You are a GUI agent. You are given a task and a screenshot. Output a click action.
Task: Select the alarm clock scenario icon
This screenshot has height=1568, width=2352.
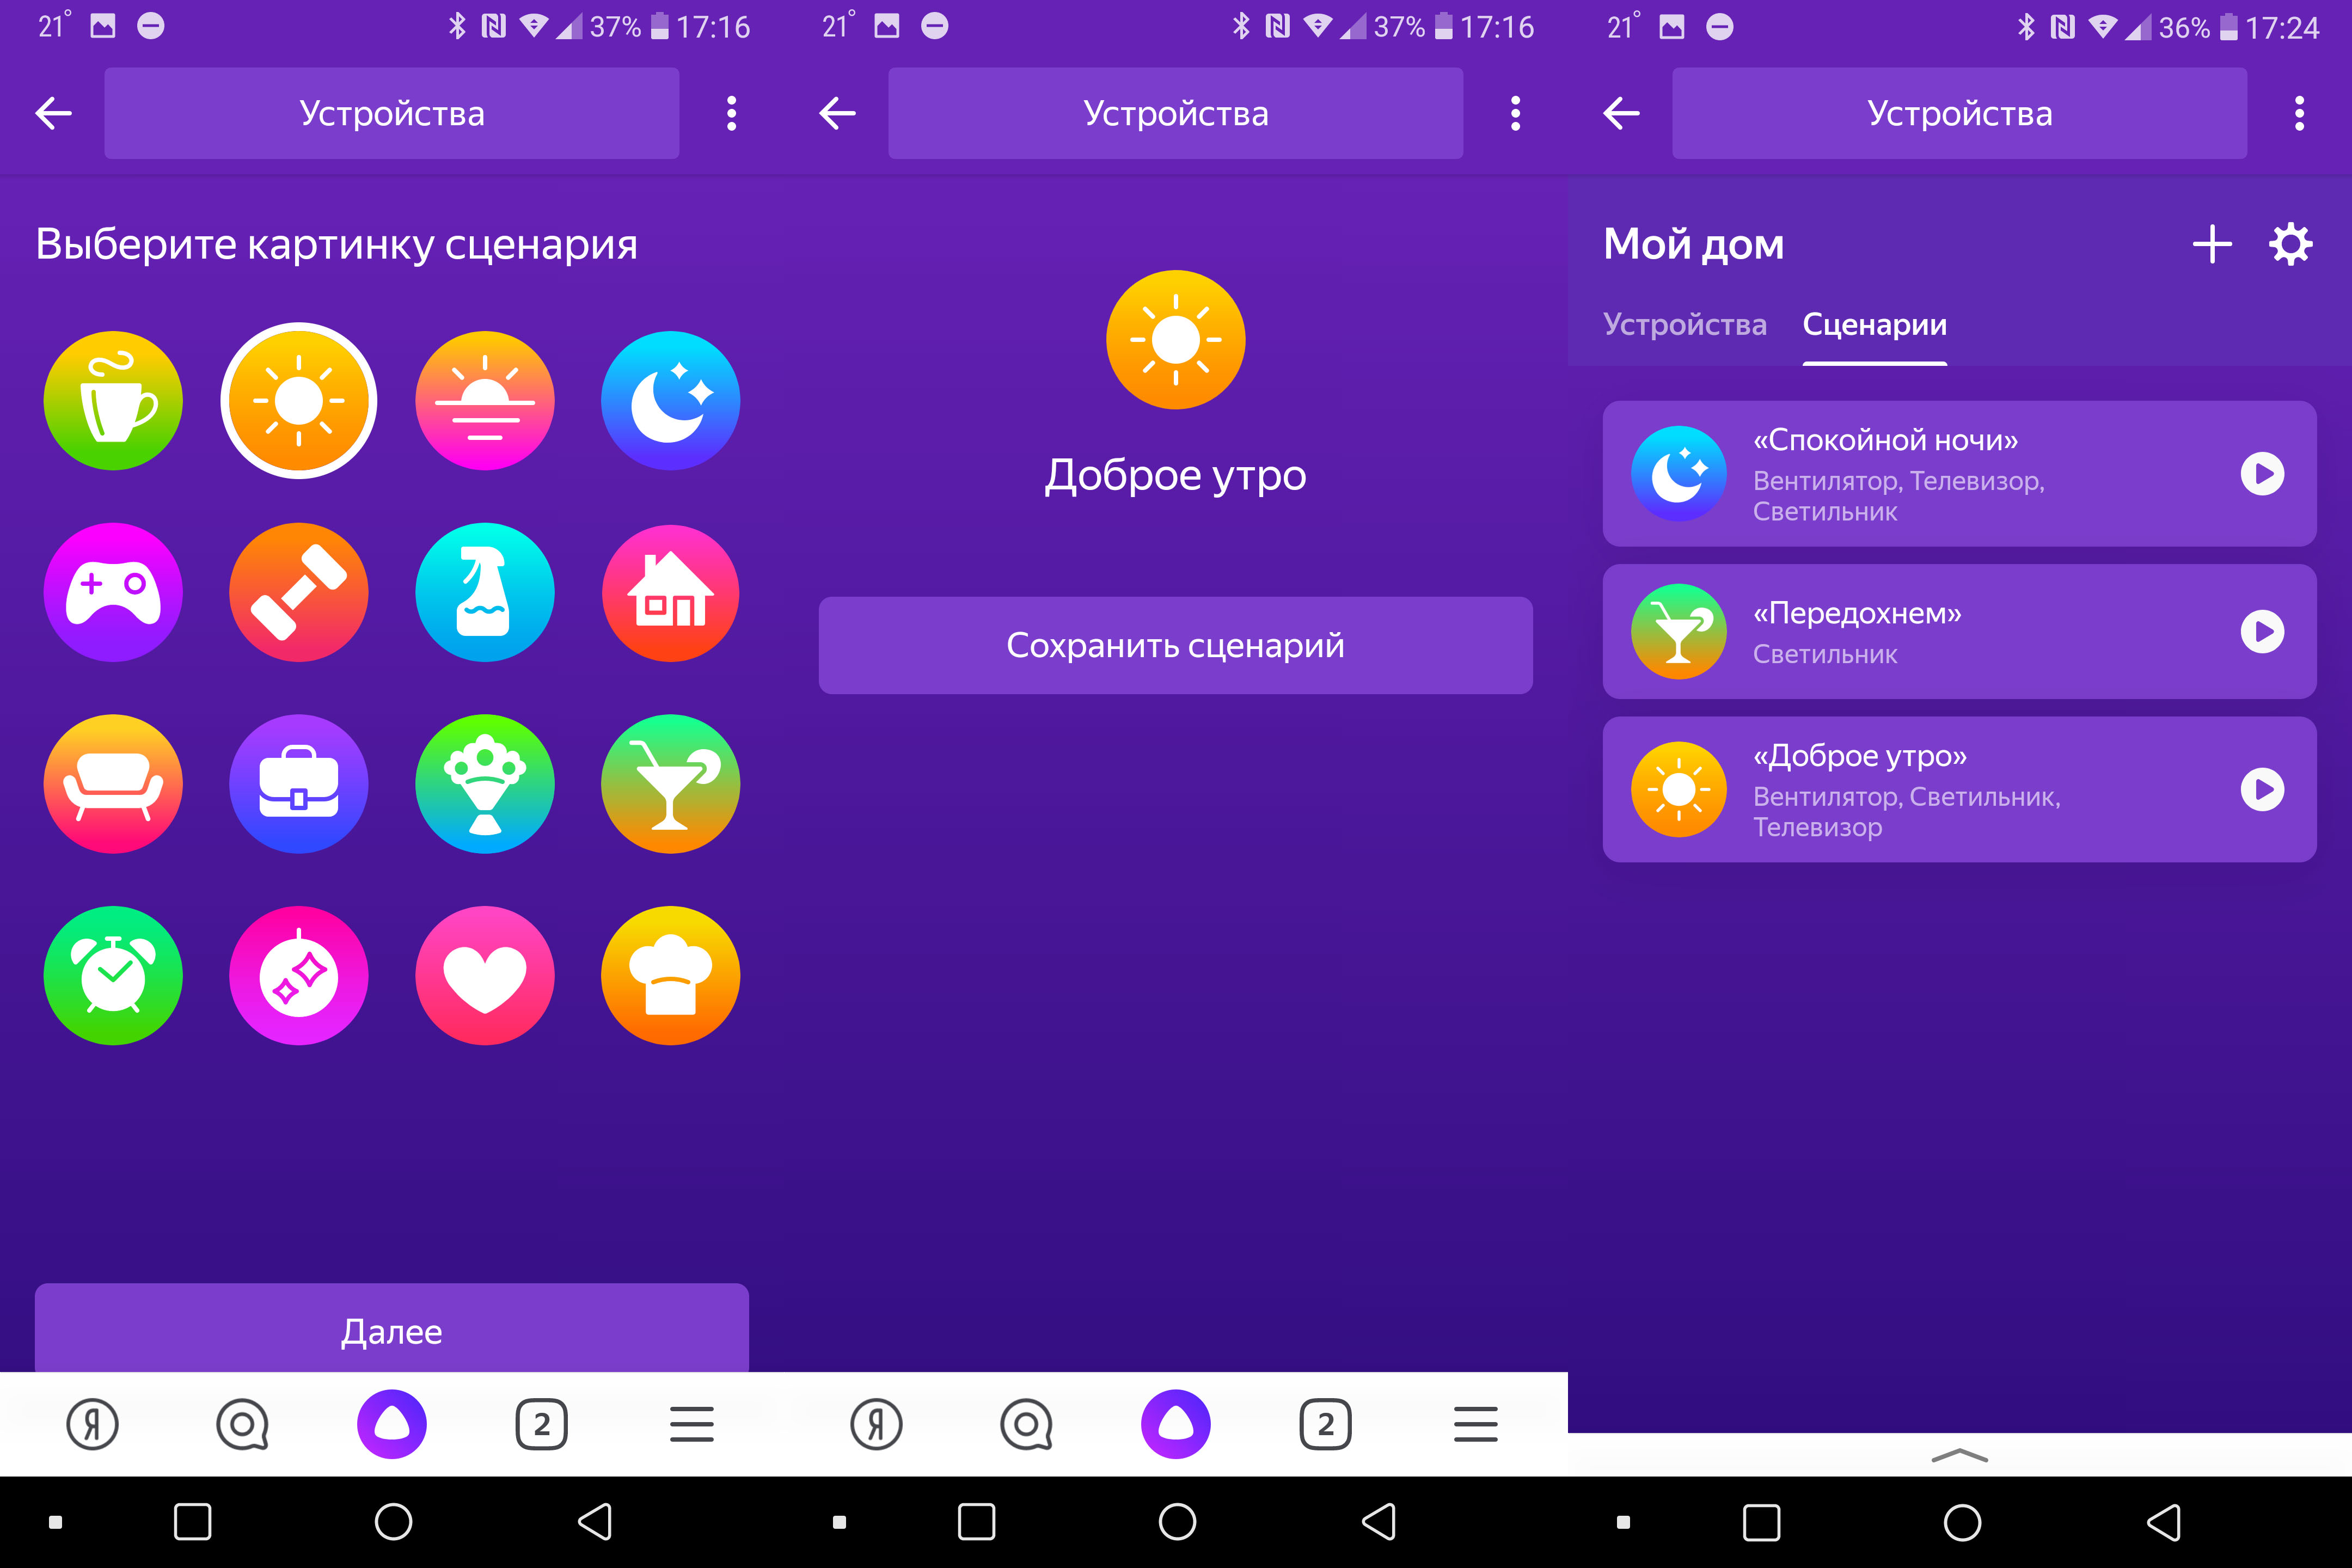[113, 976]
